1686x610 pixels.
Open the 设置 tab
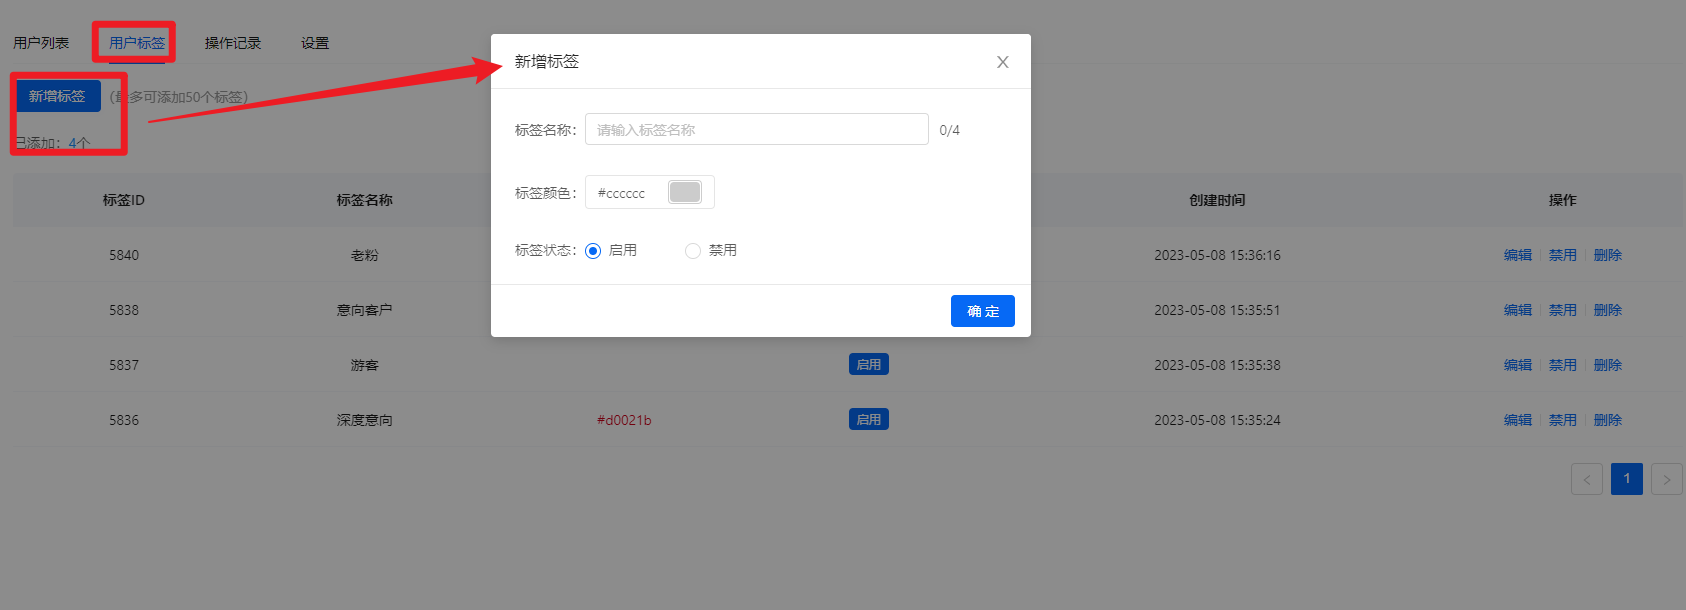coord(315,43)
